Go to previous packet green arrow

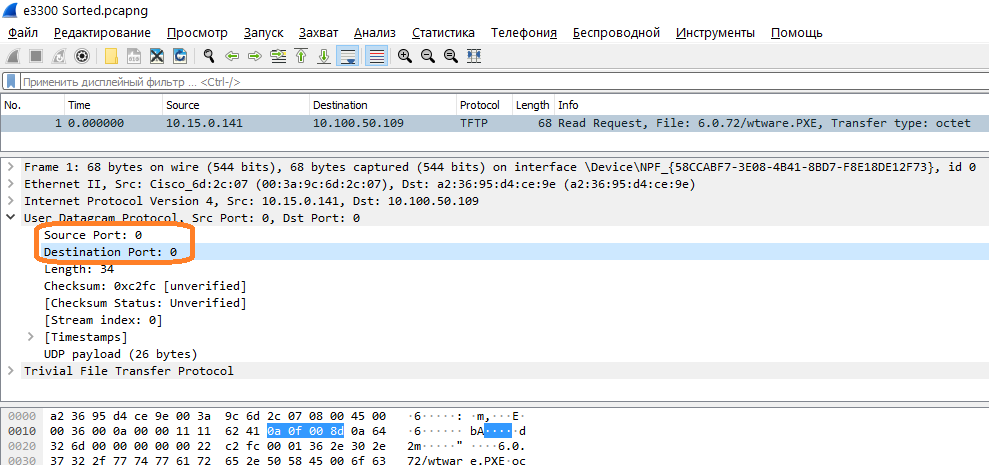point(232,56)
